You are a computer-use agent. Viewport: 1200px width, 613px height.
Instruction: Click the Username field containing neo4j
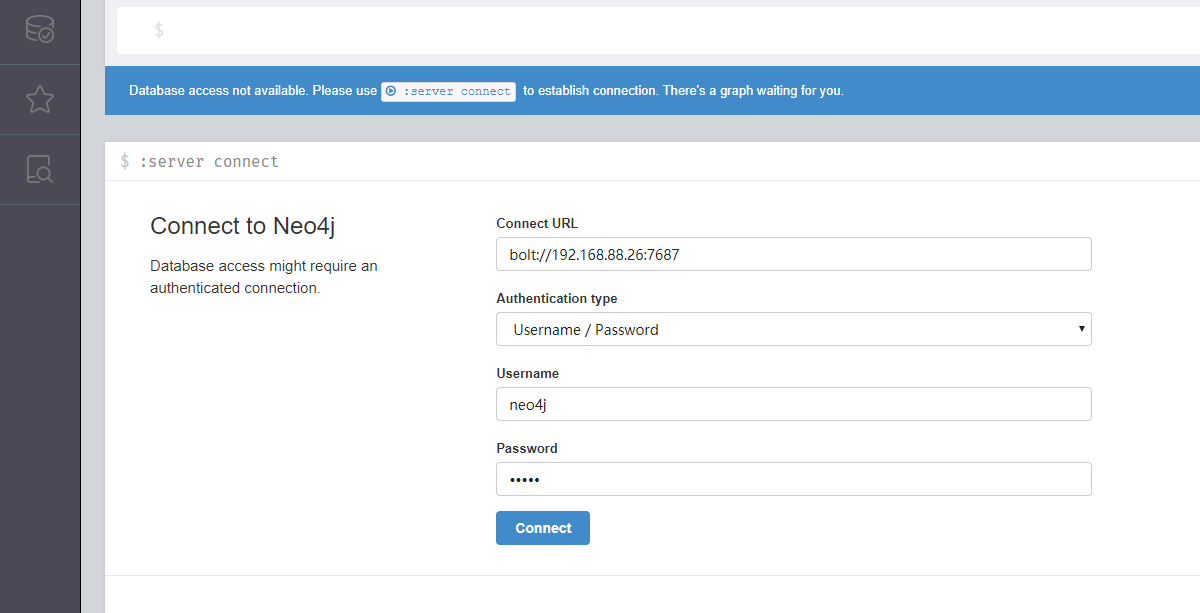tap(793, 404)
